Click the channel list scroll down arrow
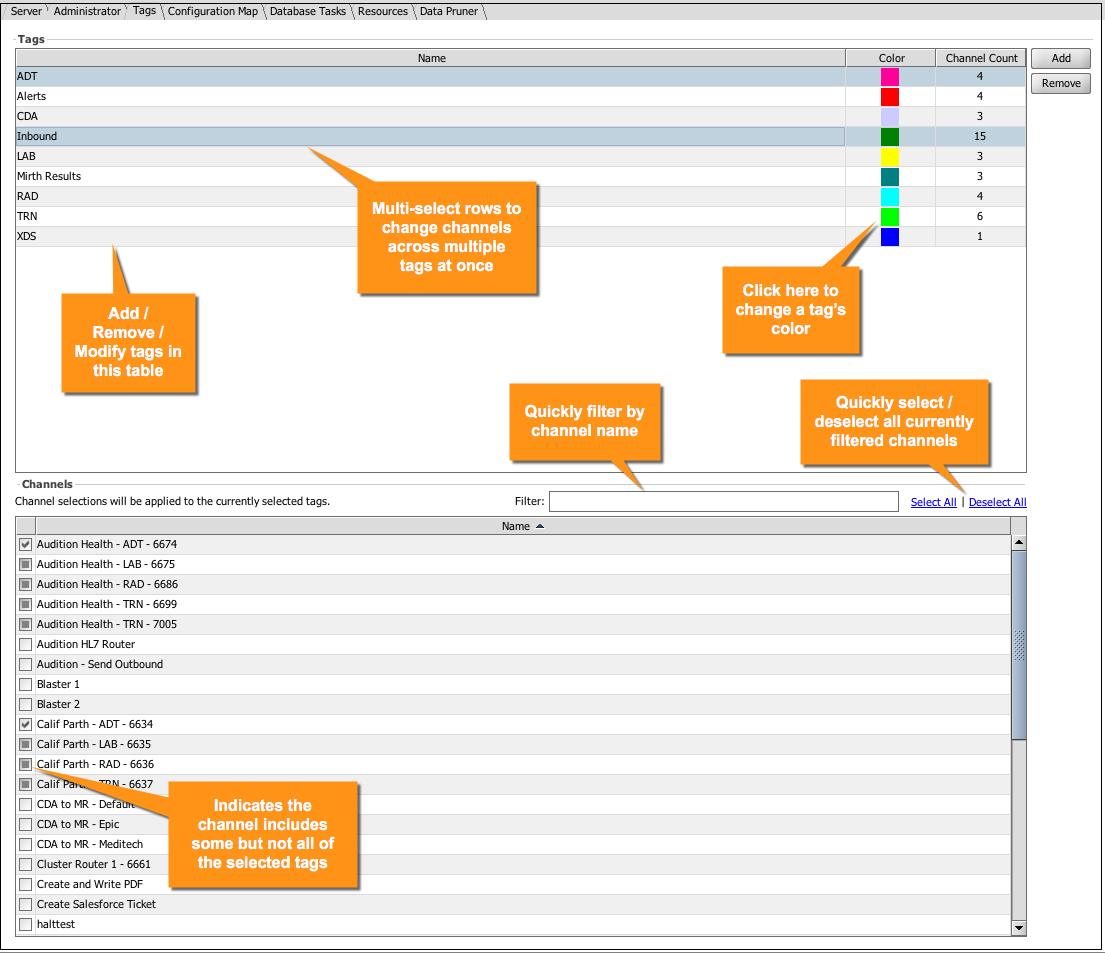The image size is (1105, 953). [x=1019, y=928]
